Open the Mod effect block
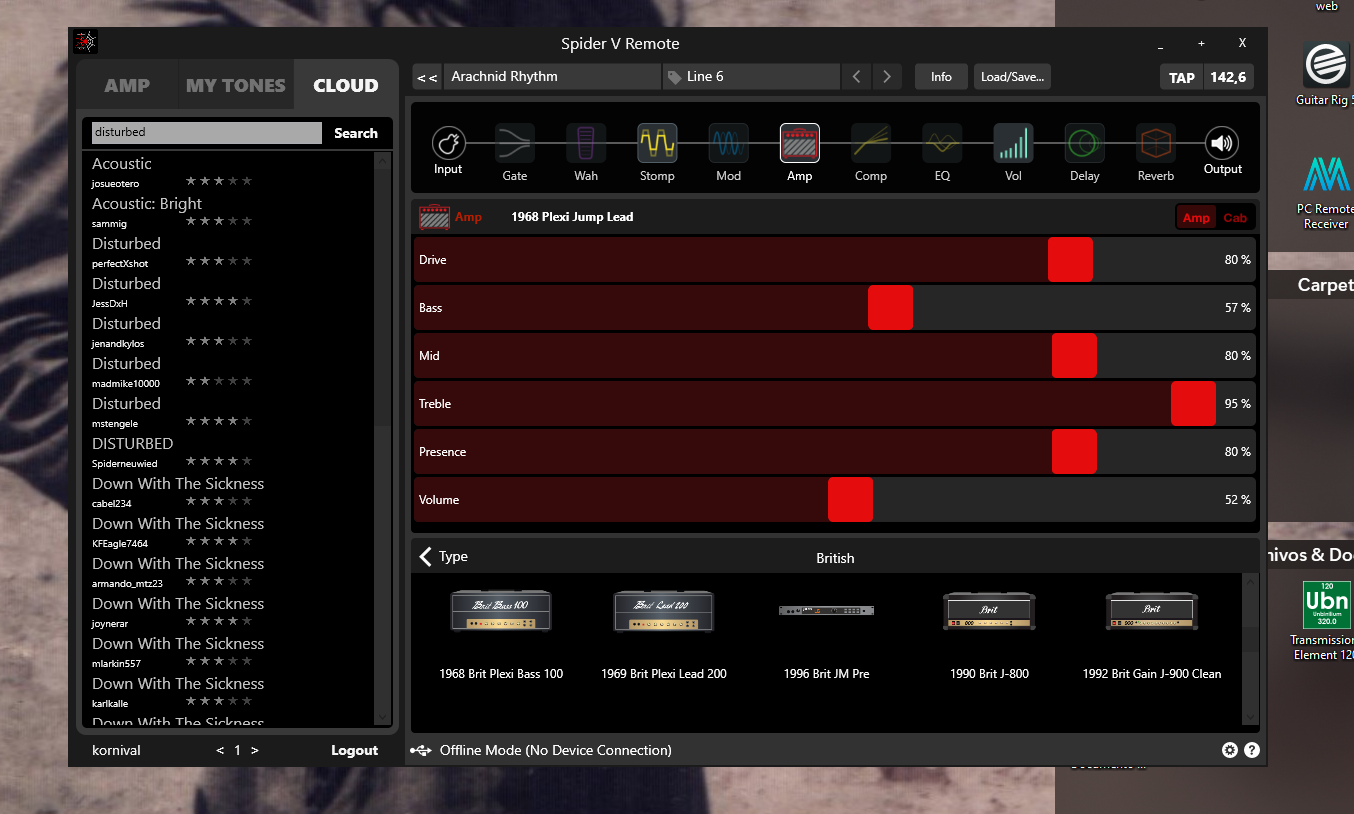The height and width of the screenshot is (814, 1354). click(728, 144)
